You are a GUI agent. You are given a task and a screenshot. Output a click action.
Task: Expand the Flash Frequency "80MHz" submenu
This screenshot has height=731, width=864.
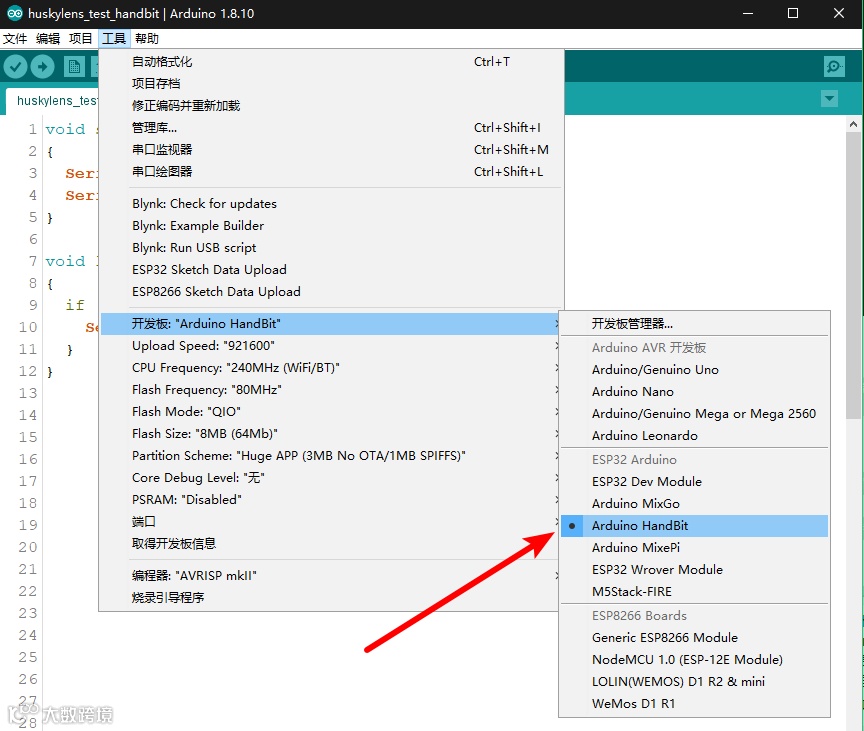(x=330, y=390)
